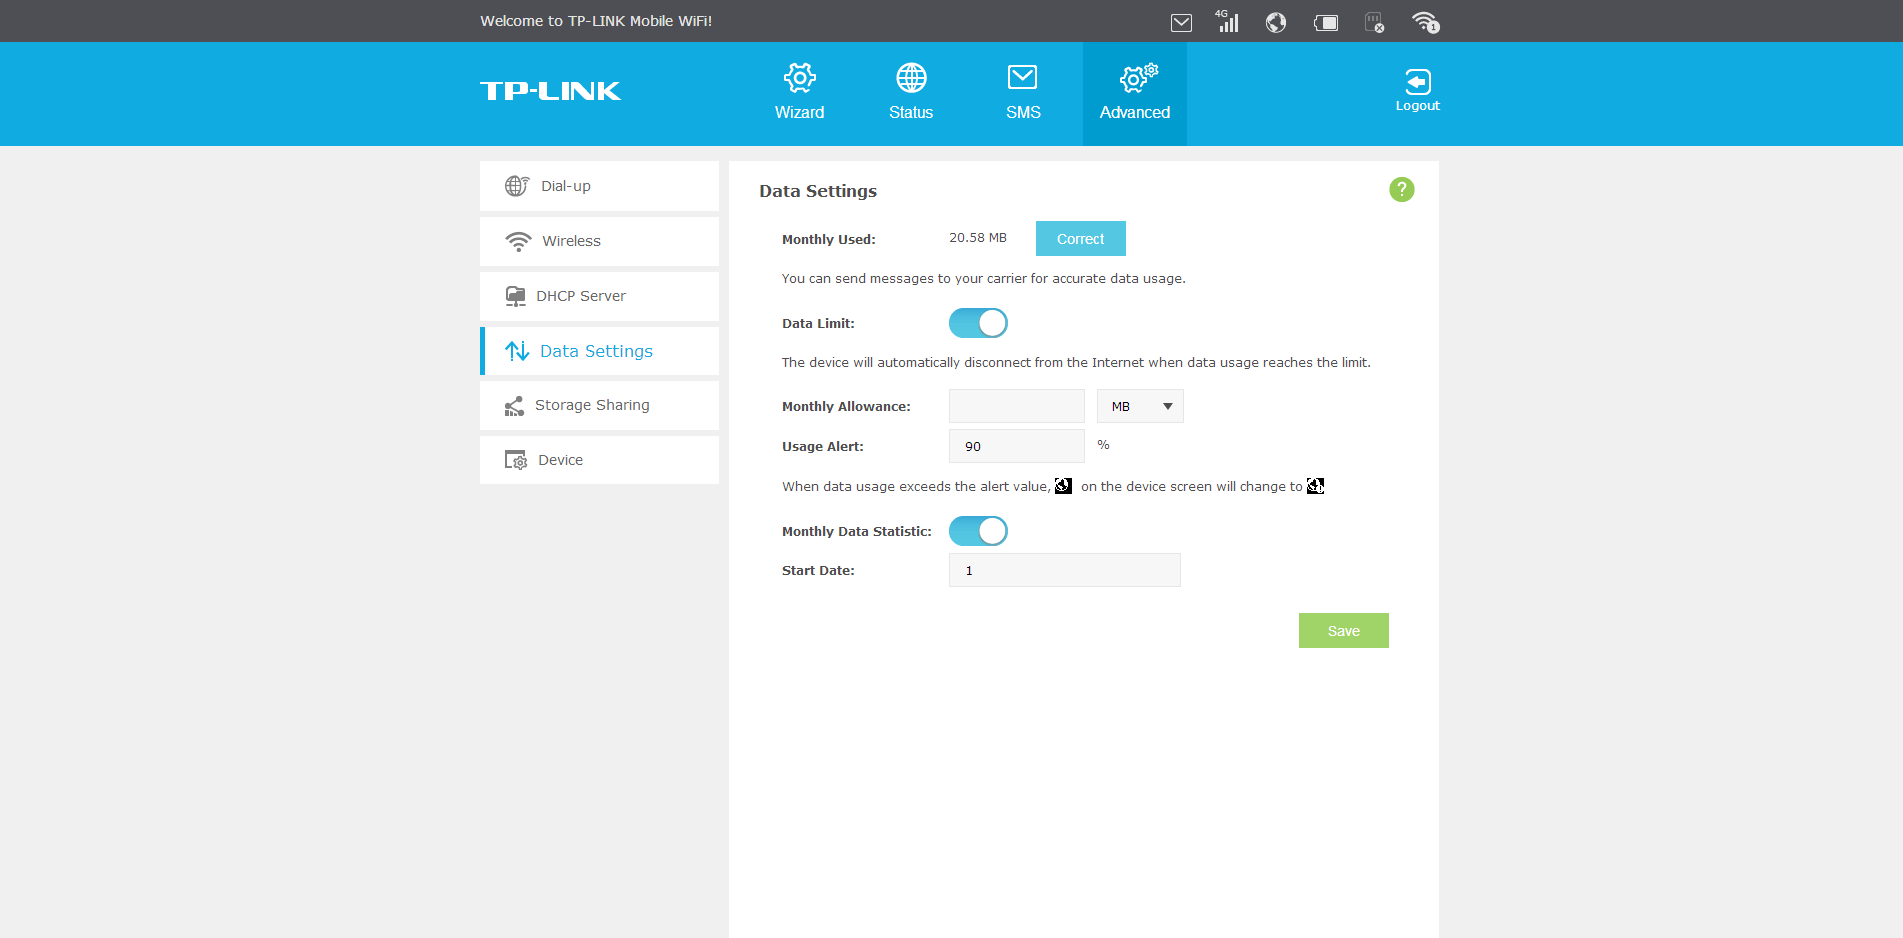Focus the Monthly Allowance input field
1903x938 pixels.
pos(1016,406)
